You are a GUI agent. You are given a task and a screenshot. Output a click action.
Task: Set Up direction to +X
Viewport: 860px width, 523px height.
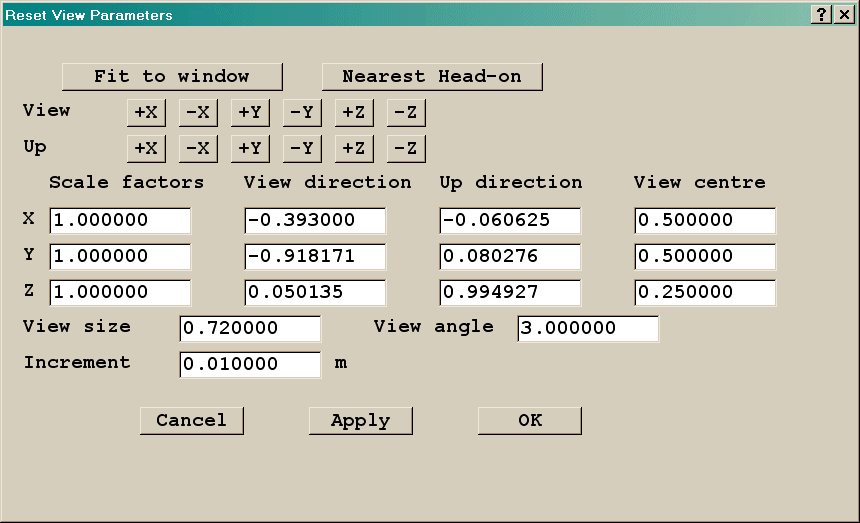tap(146, 149)
